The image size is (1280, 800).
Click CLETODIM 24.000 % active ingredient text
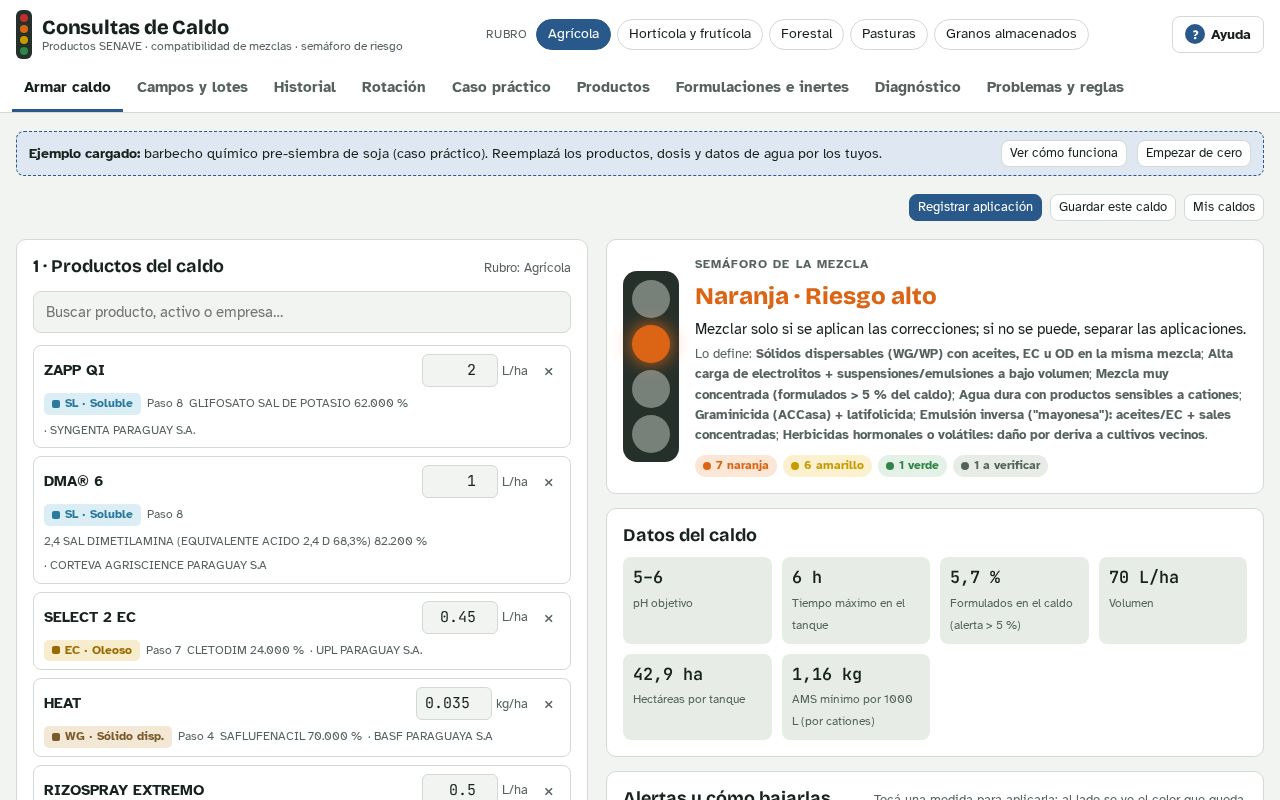pyautogui.click(x=245, y=650)
